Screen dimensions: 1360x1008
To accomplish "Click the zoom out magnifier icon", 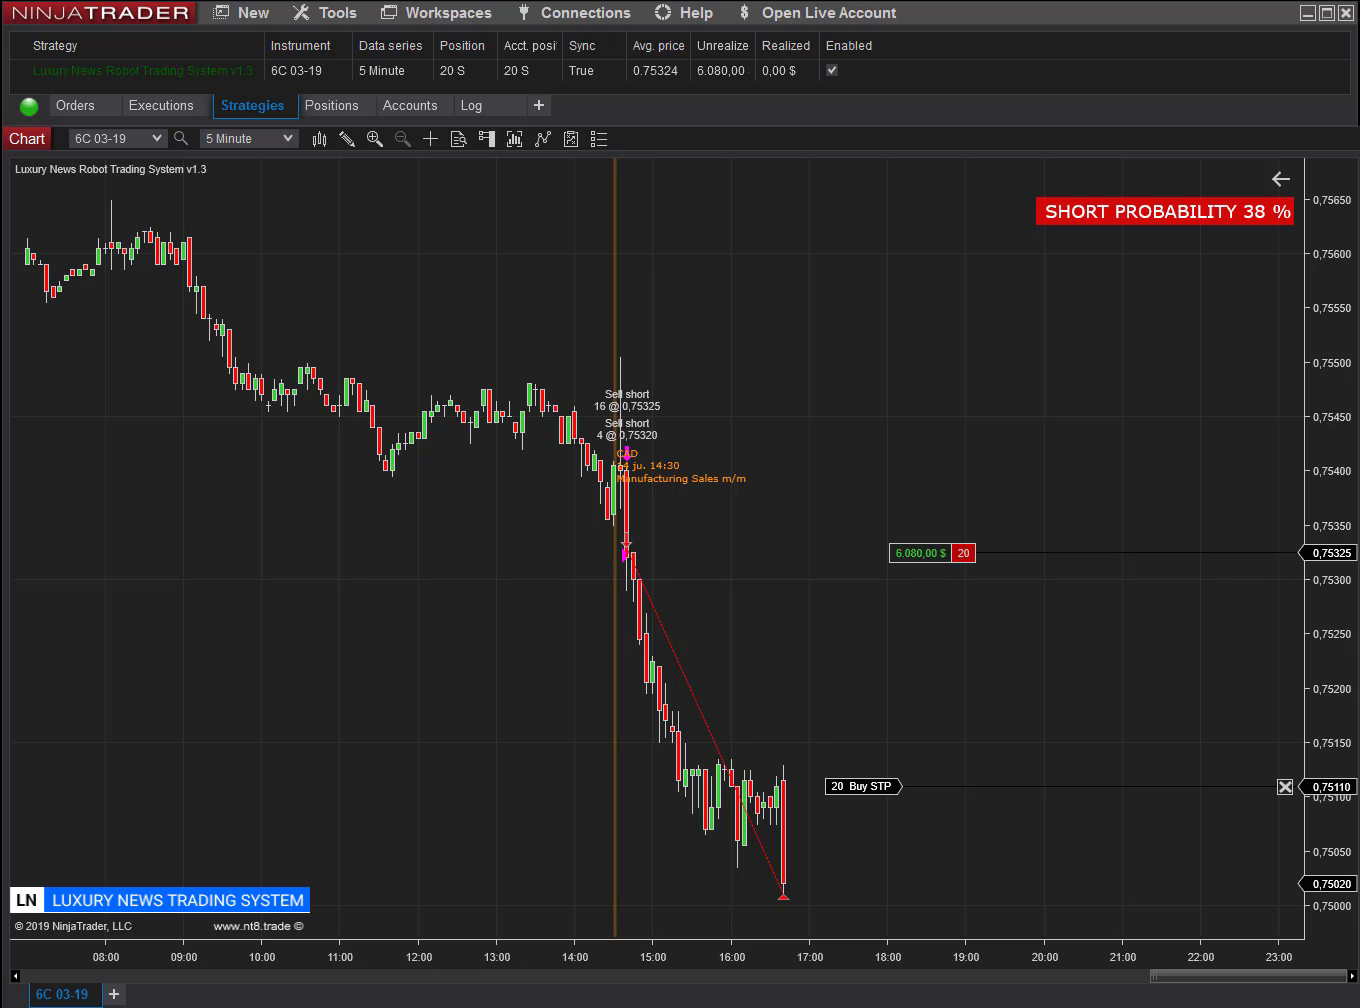I will click(x=403, y=139).
